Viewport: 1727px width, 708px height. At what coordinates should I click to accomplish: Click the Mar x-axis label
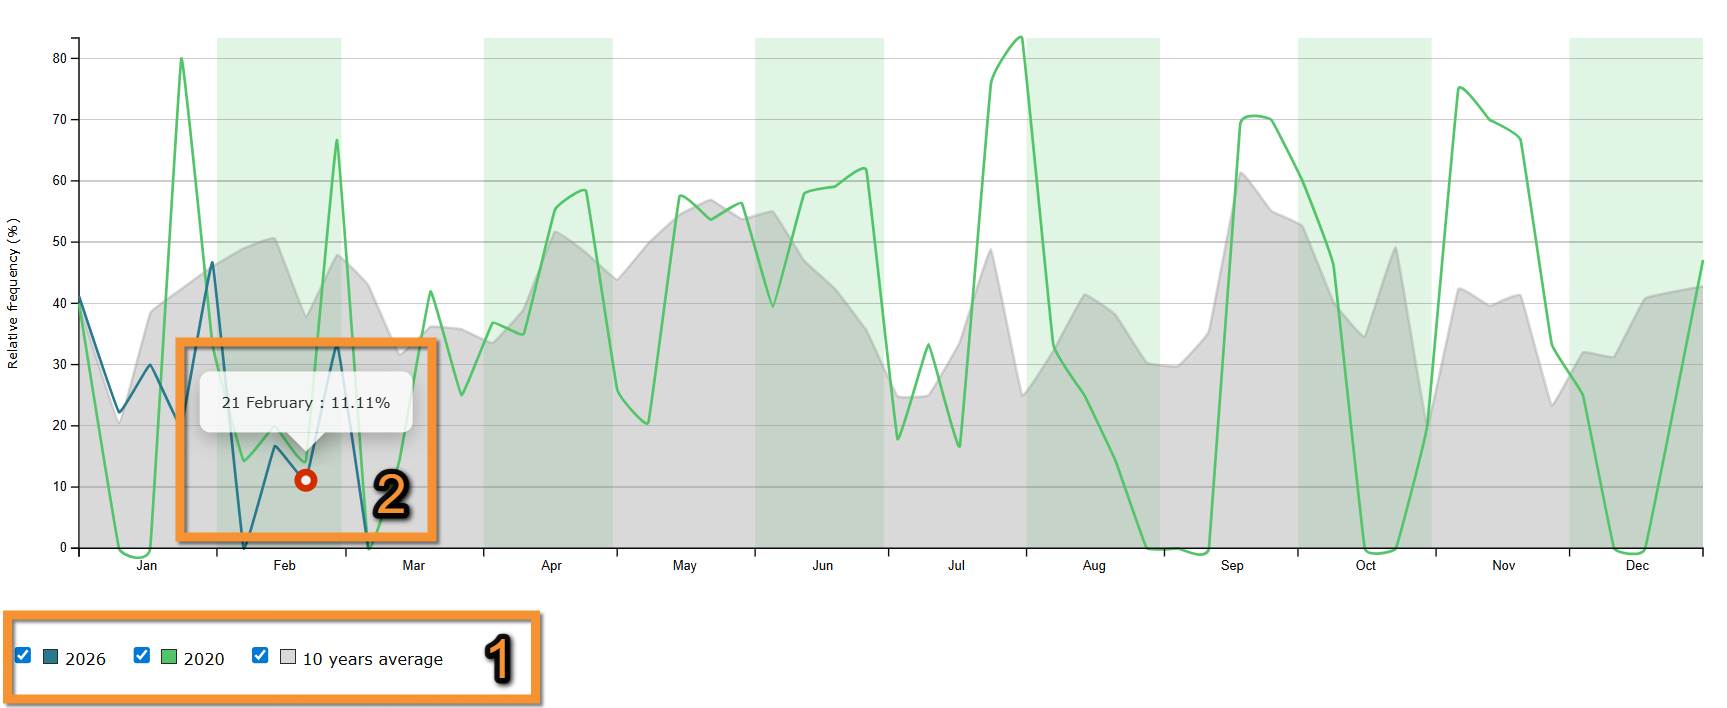pyautogui.click(x=414, y=566)
